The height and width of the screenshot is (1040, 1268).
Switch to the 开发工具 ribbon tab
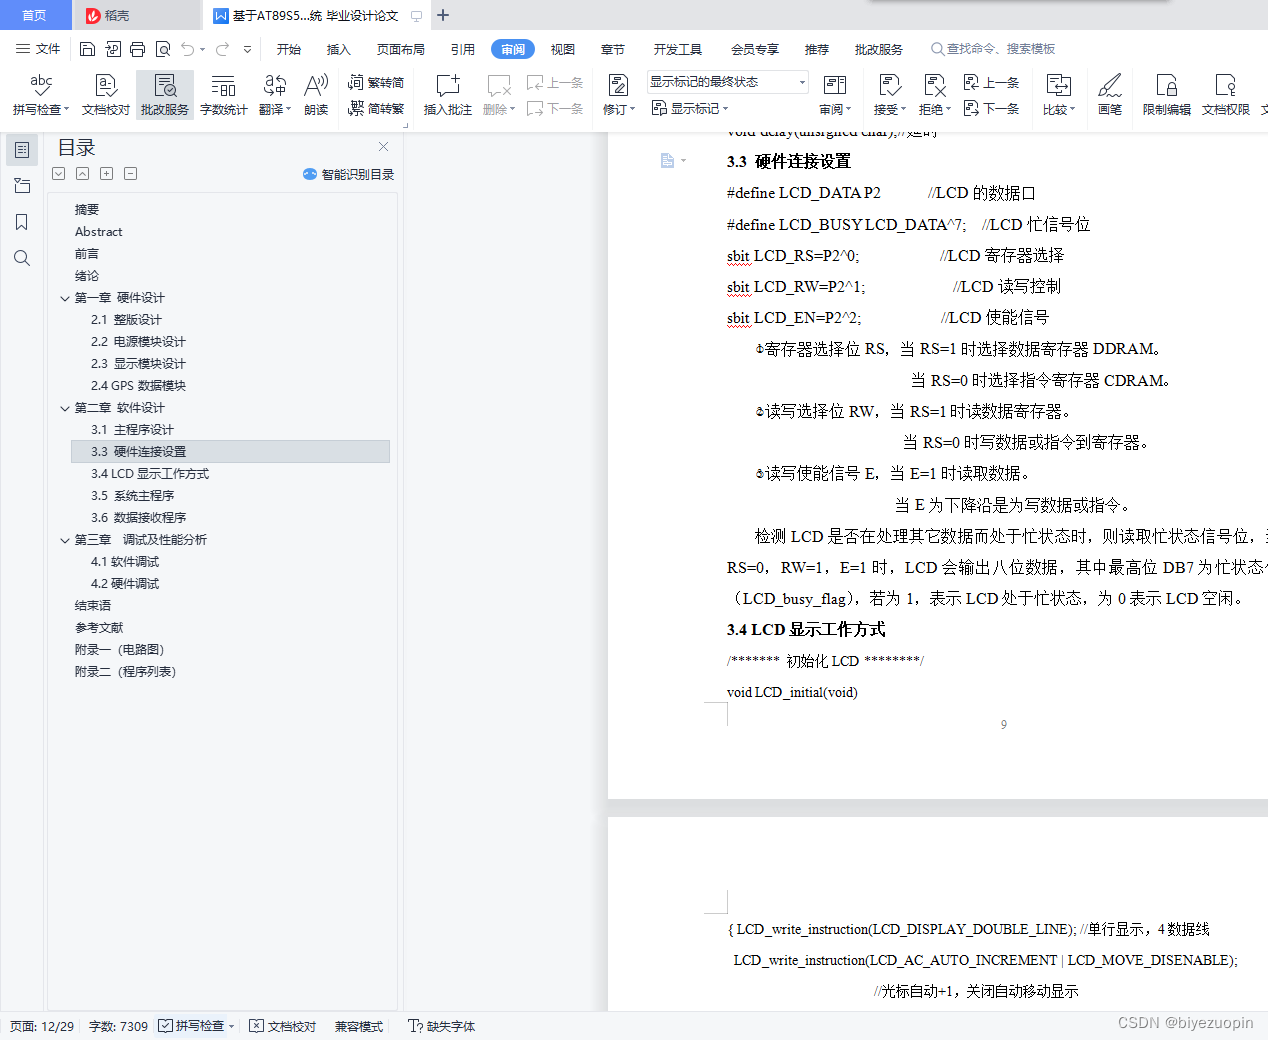coord(678,49)
